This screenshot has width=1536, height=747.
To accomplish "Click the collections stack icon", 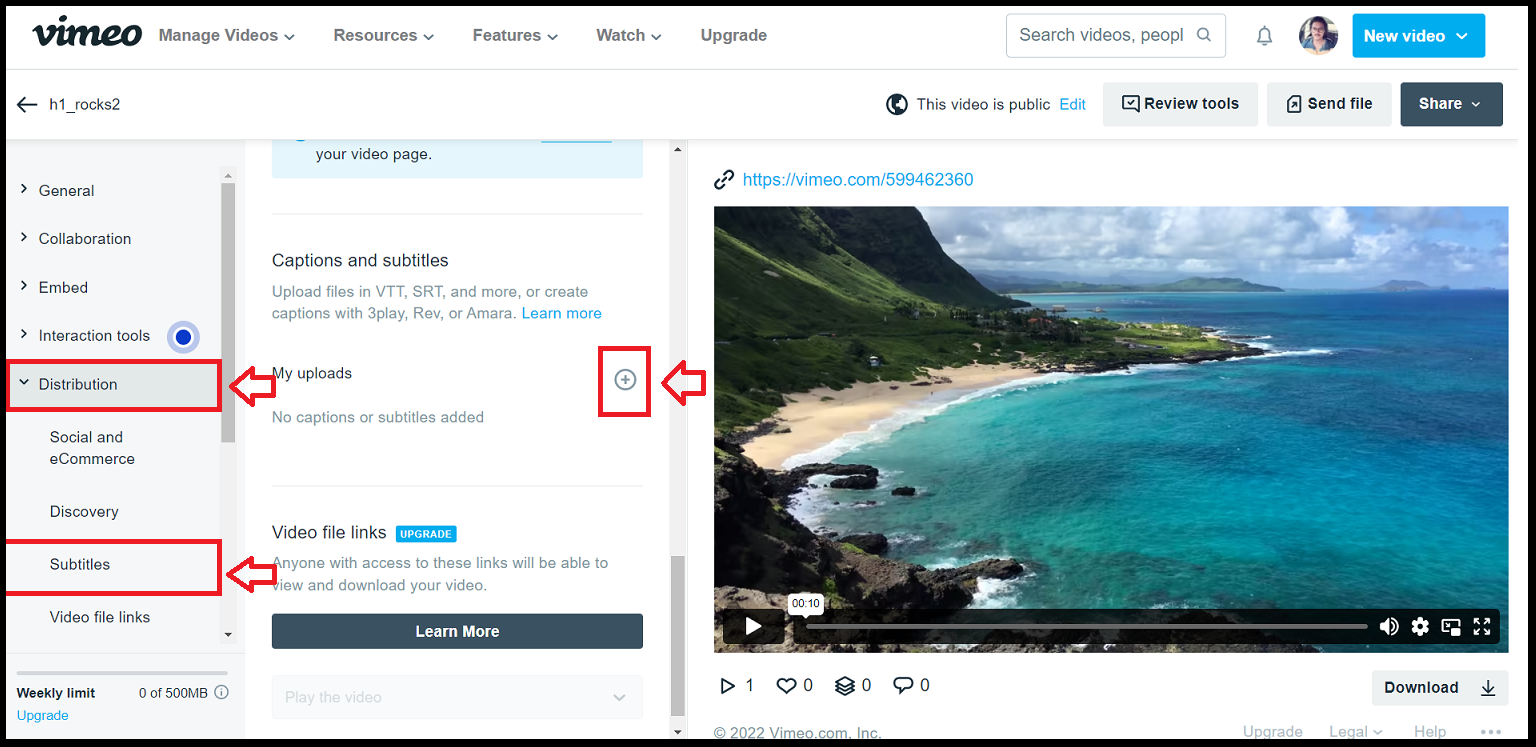I will pyautogui.click(x=845, y=686).
